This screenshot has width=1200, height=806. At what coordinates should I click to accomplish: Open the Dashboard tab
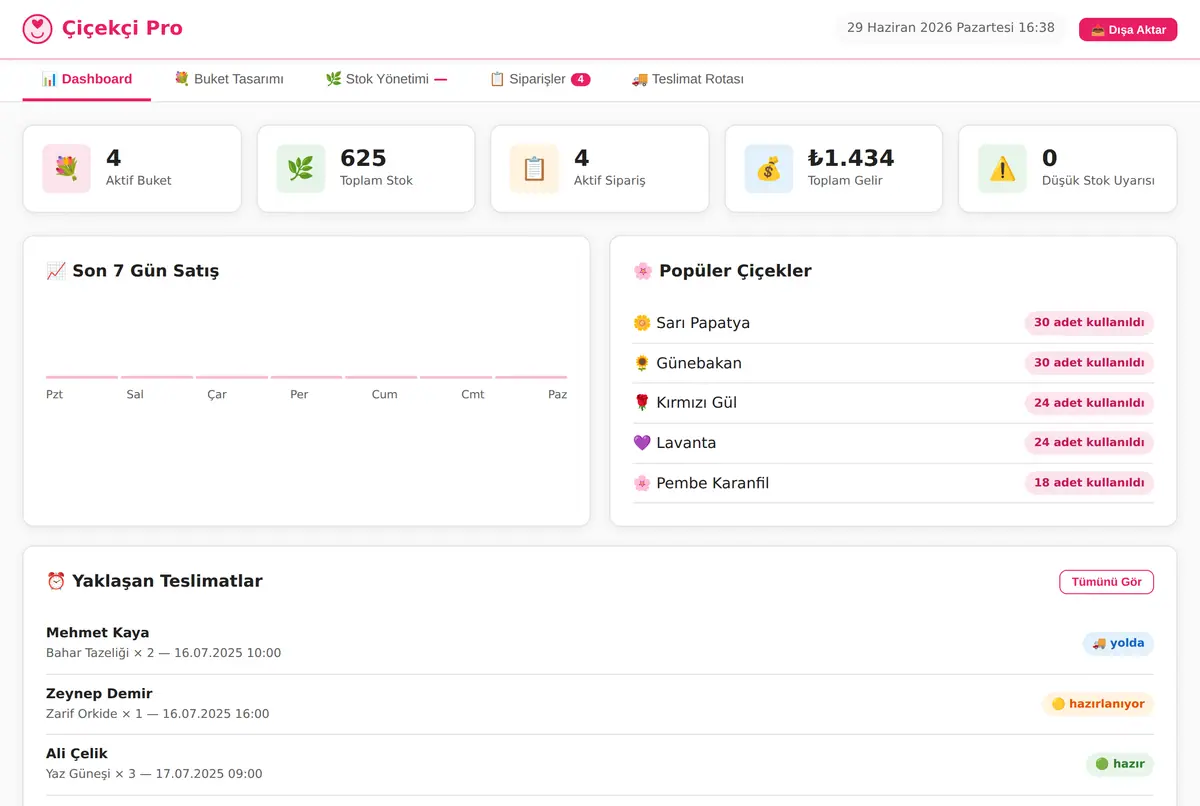click(x=87, y=79)
